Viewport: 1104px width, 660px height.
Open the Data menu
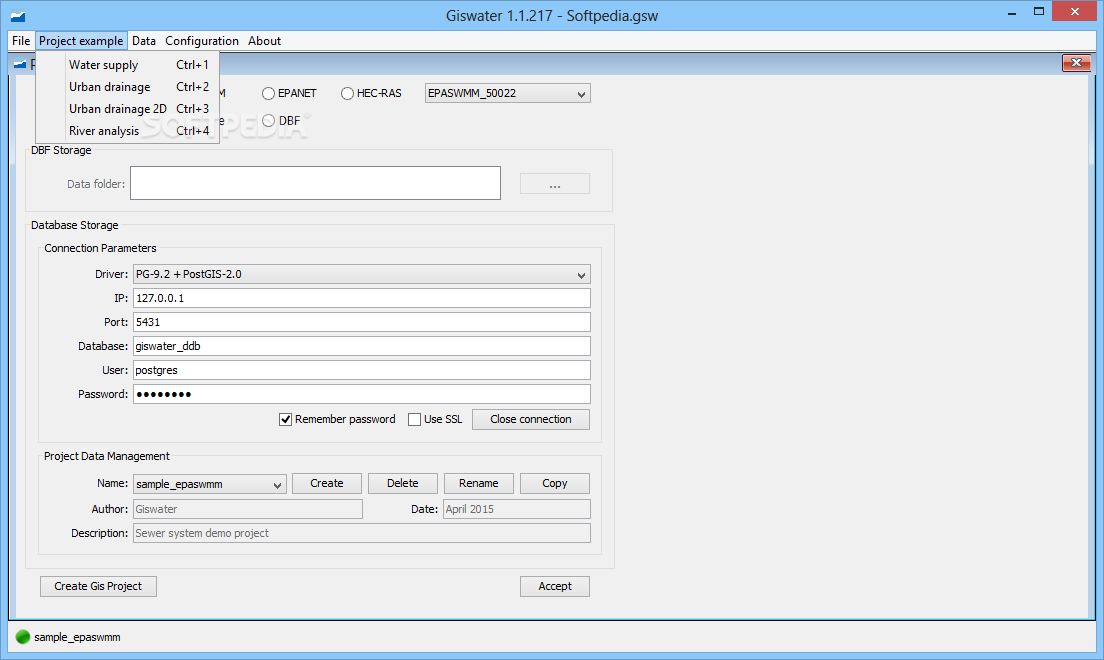tap(144, 41)
